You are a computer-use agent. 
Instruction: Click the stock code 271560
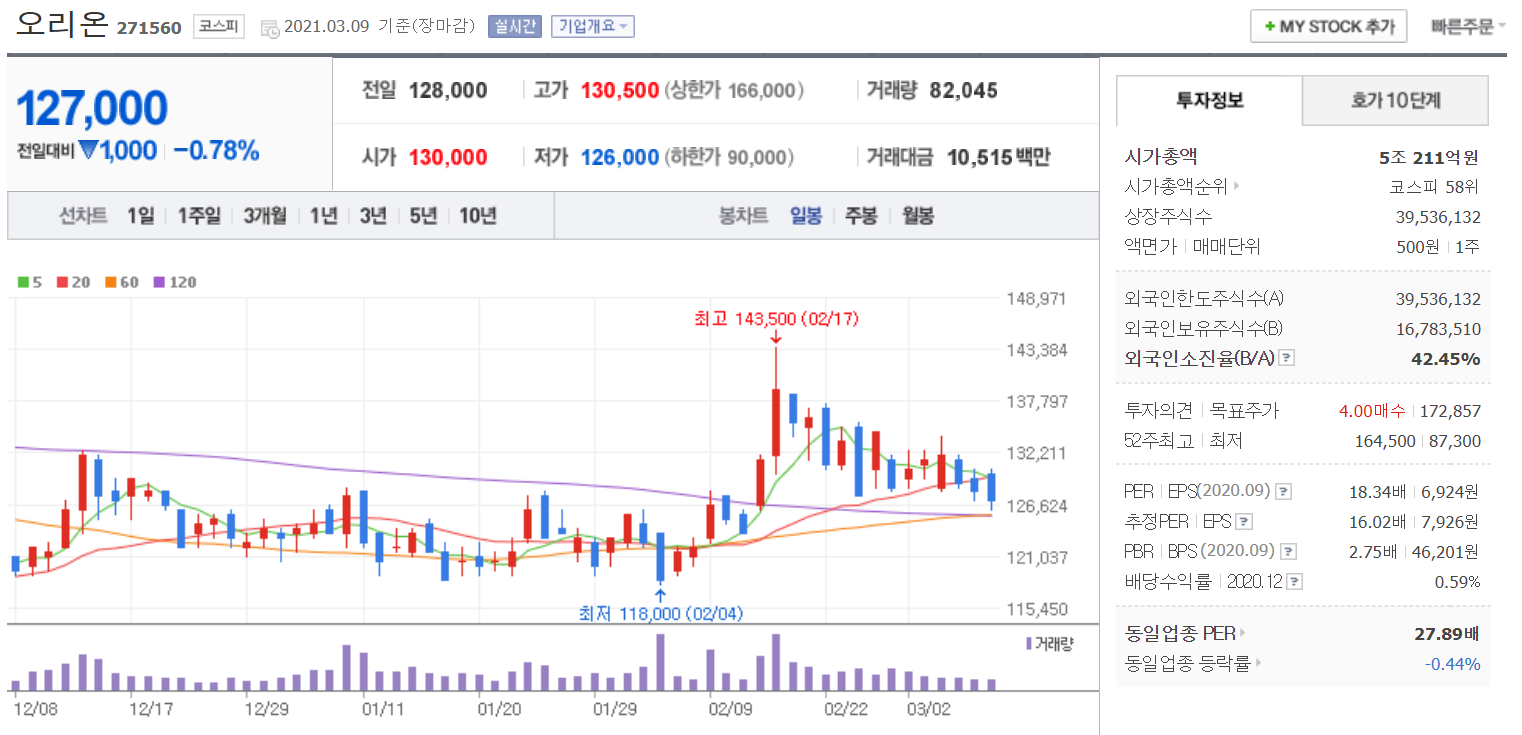pos(149,28)
